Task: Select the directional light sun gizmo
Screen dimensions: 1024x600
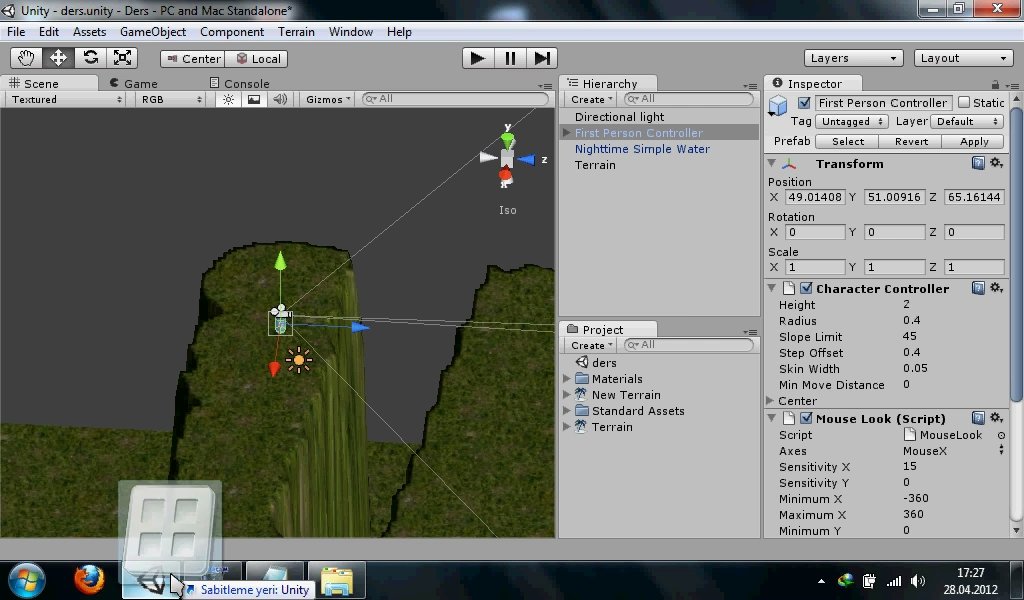Action: tap(299, 360)
